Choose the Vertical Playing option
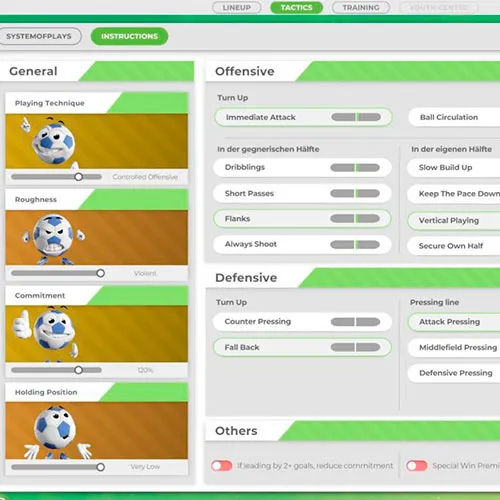500x500 pixels. (x=454, y=221)
